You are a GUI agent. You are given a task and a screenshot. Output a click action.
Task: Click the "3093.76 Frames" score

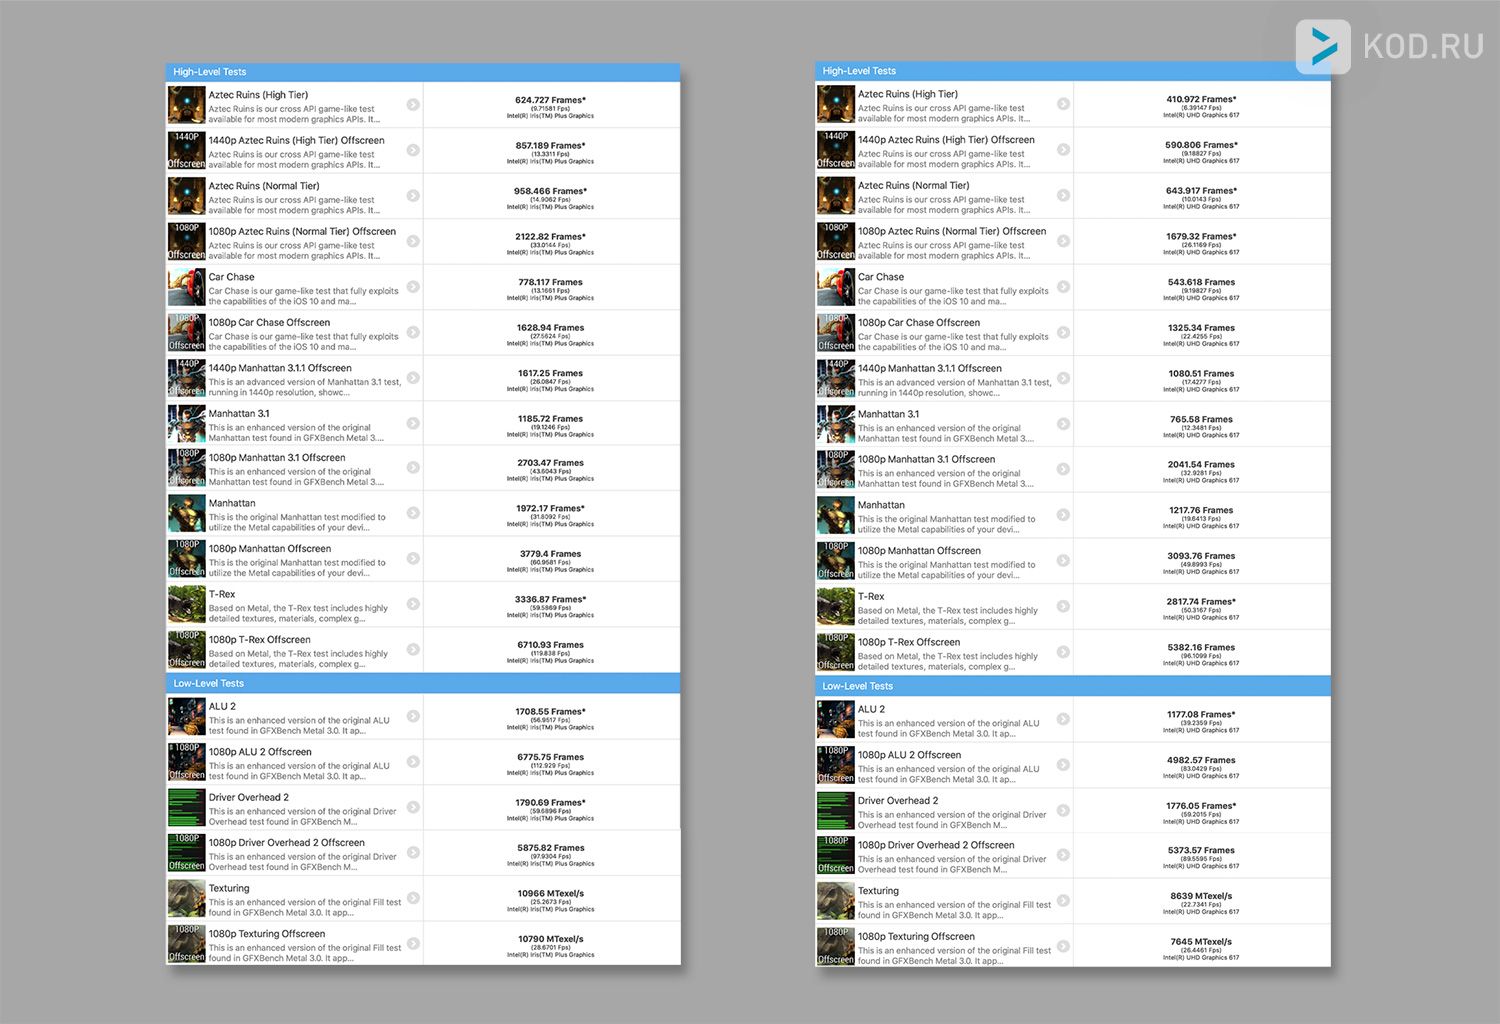click(1201, 556)
